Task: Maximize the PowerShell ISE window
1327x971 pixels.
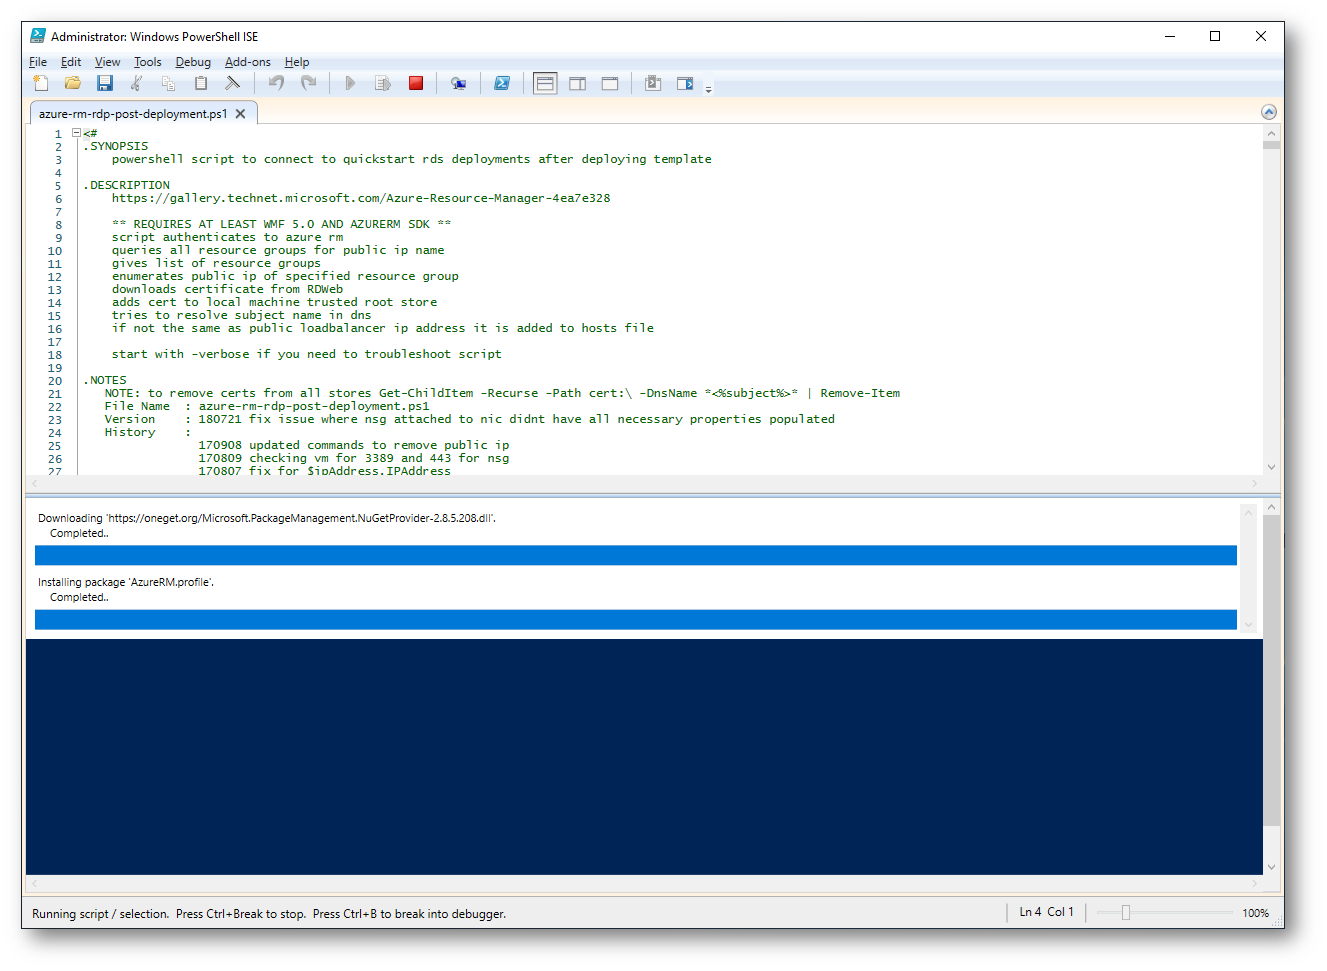Action: pos(1215,36)
